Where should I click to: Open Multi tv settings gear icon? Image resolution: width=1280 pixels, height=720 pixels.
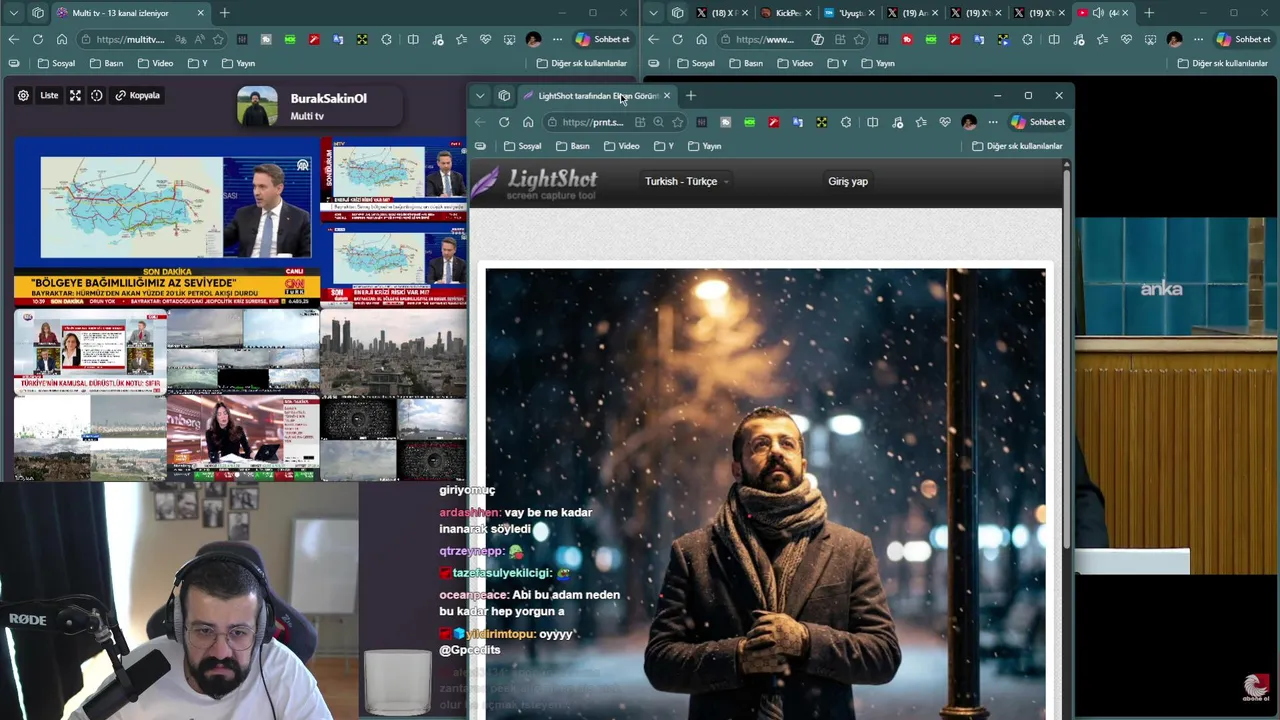click(x=23, y=96)
